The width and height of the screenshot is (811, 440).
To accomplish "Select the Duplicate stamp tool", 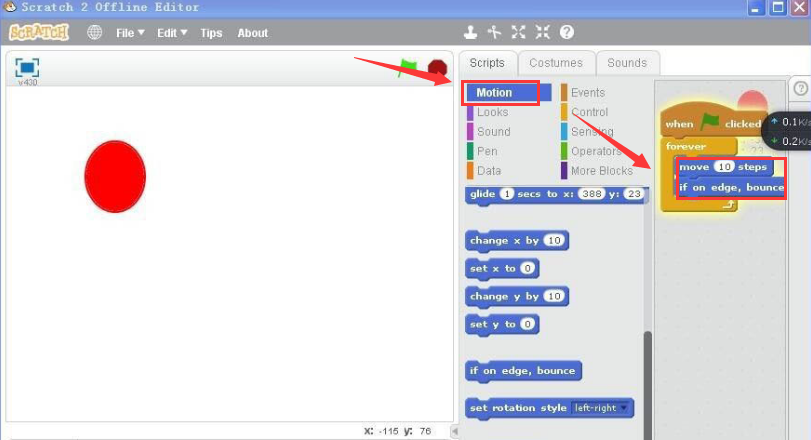I will pyautogui.click(x=470, y=32).
